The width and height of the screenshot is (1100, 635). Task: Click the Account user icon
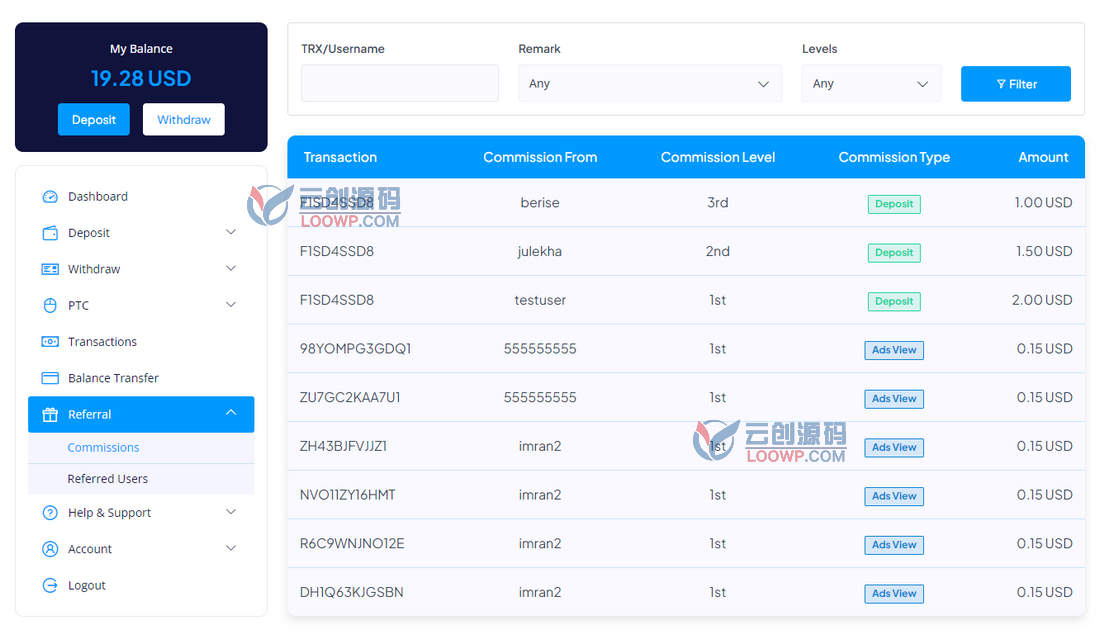(x=50, y=549)
